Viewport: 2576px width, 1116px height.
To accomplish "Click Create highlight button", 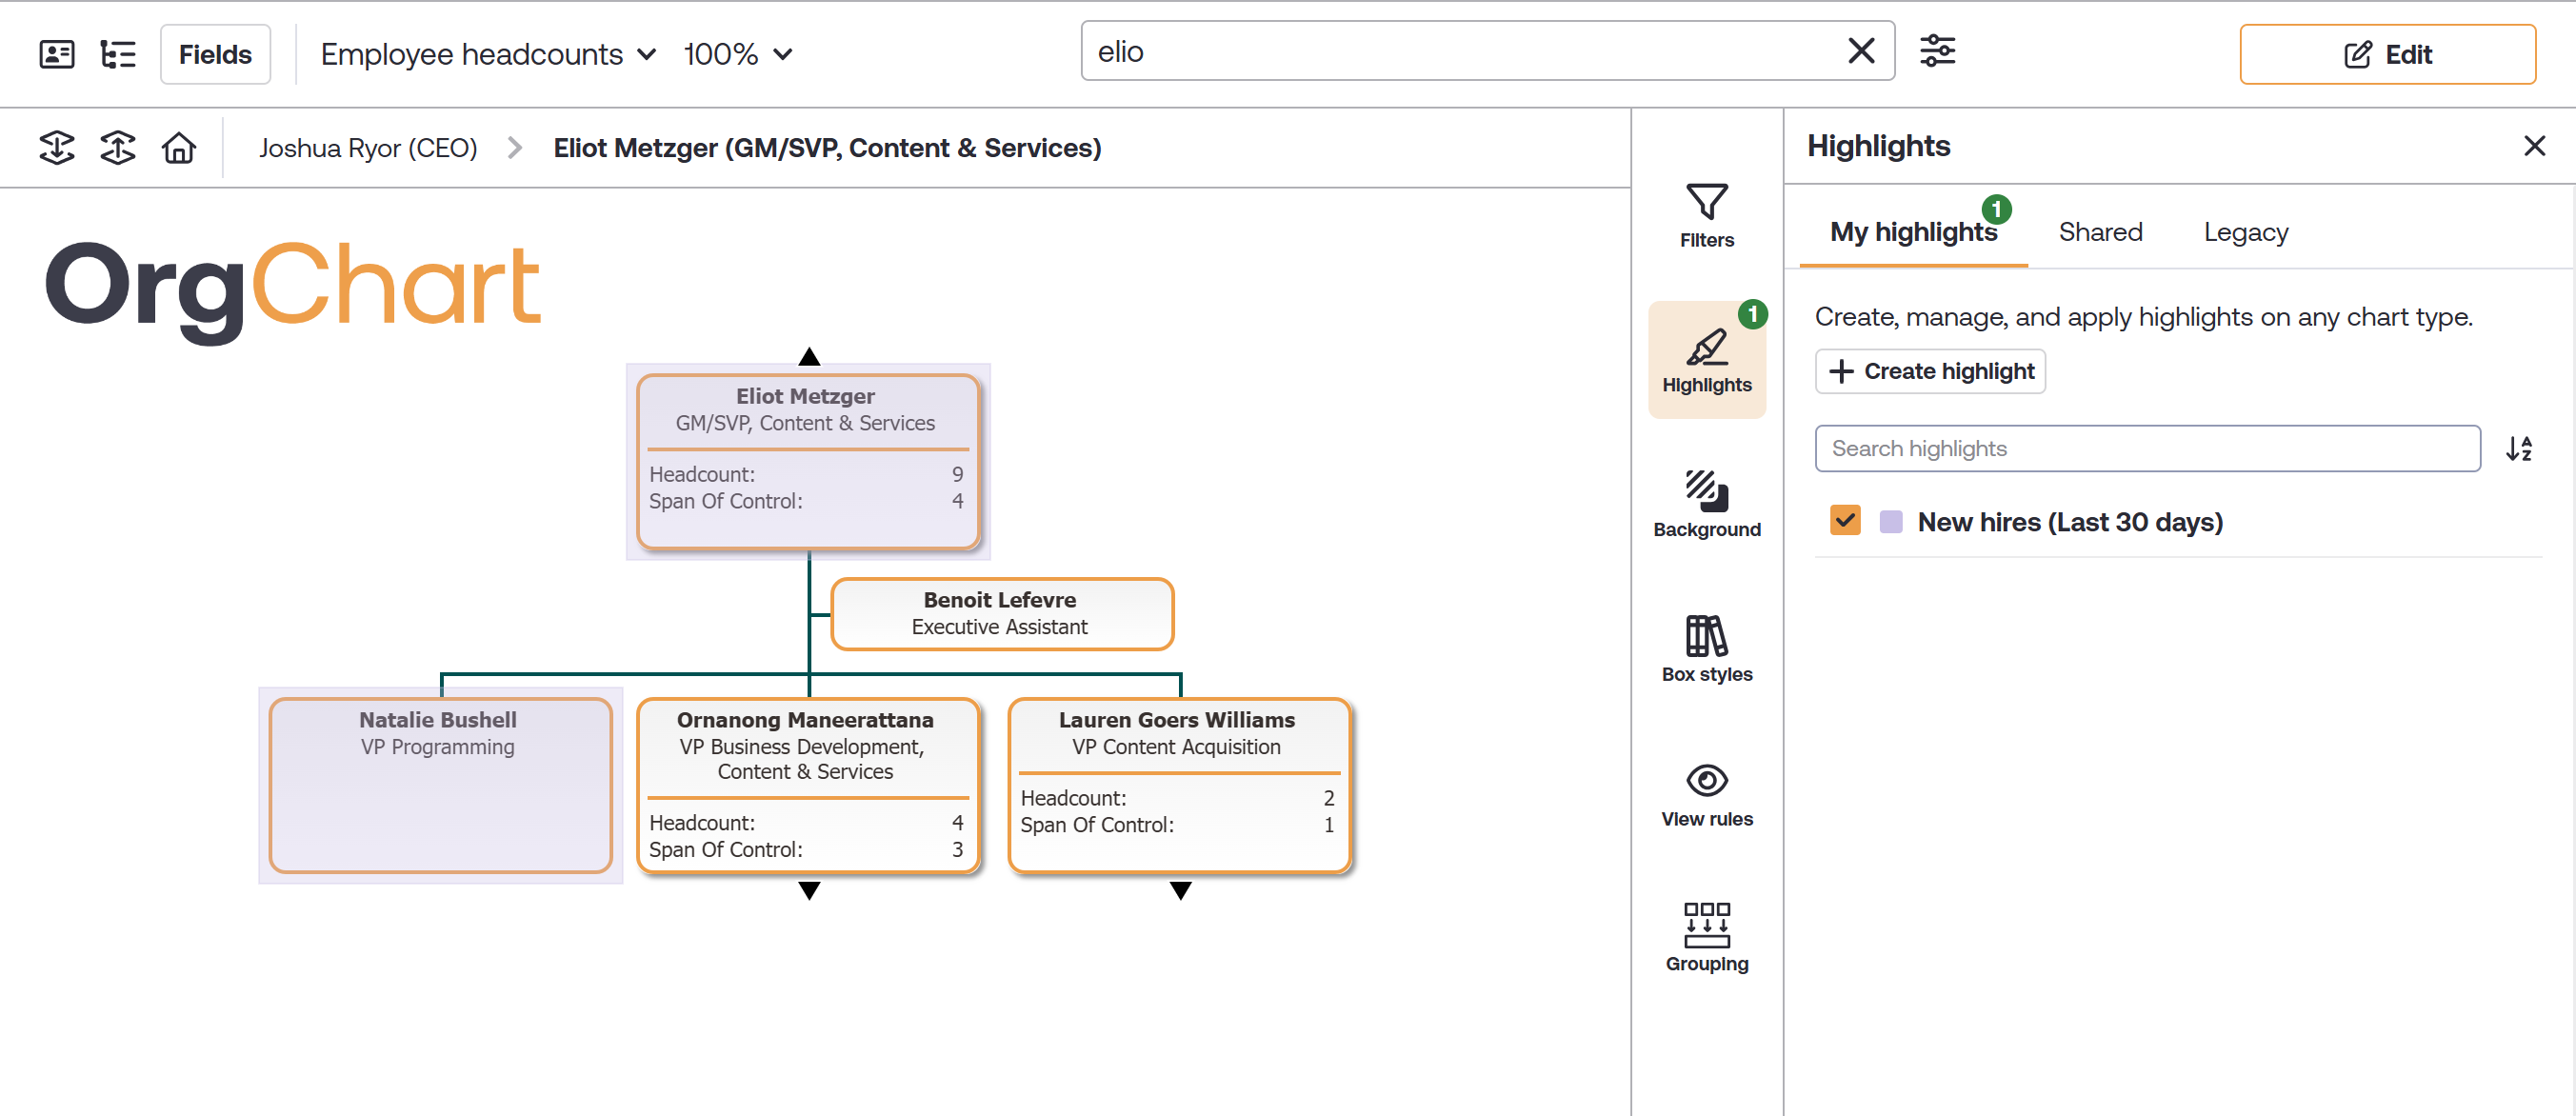I will [1930, 371].
